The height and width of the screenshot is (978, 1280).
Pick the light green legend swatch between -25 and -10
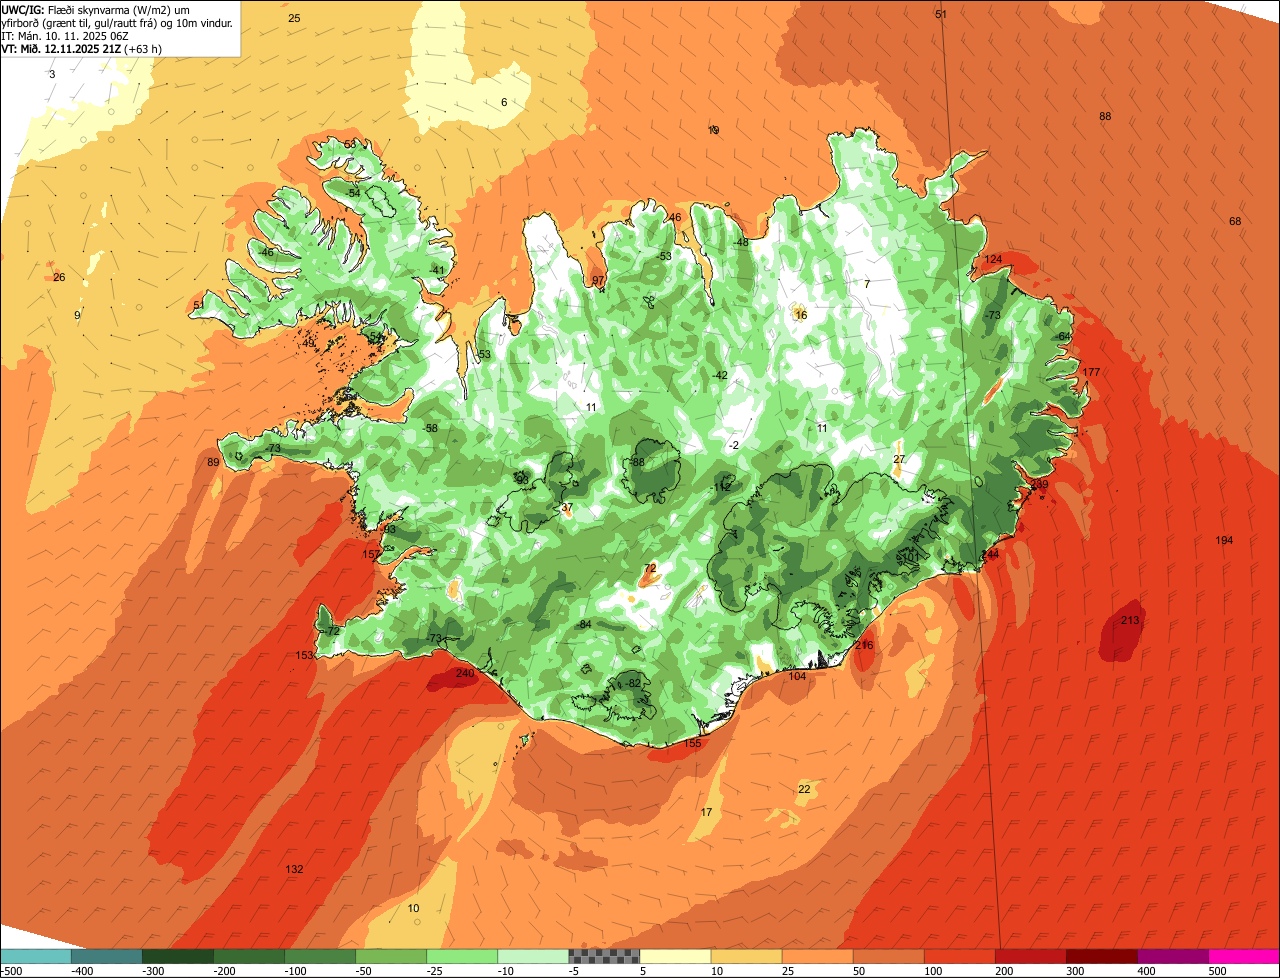[x=462, y=956]
